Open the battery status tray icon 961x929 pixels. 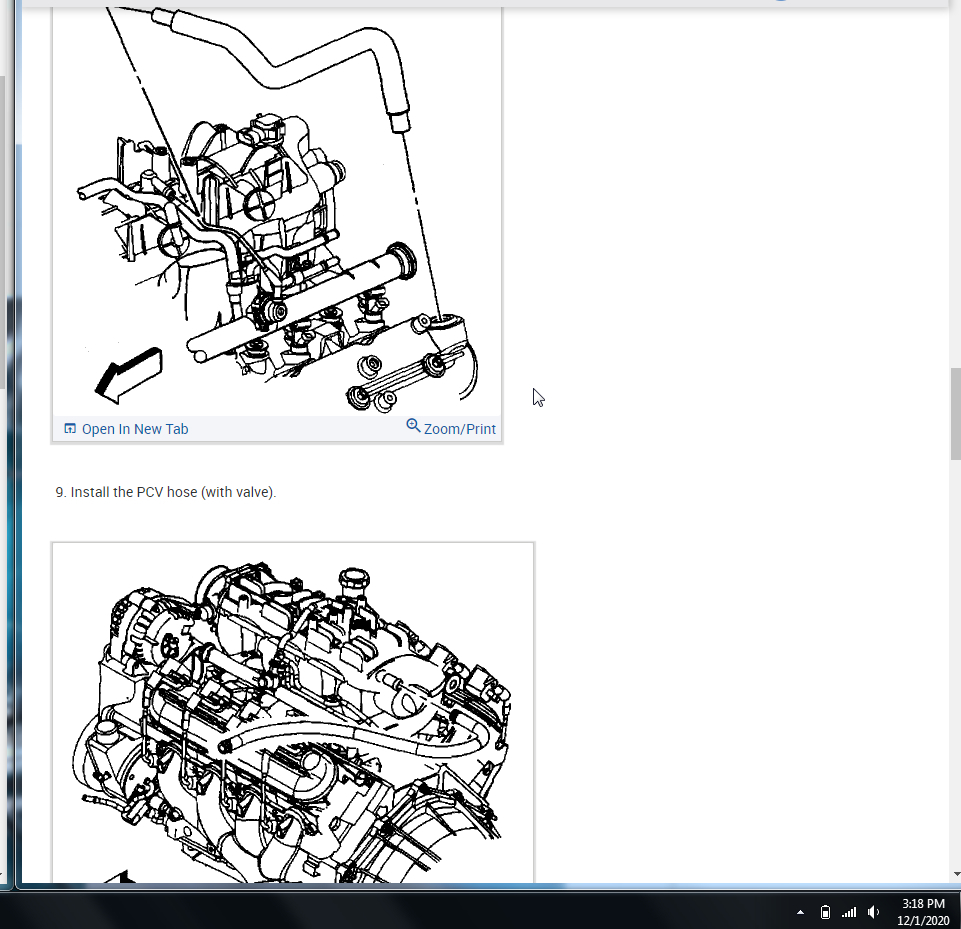pyautogui.click(x=826, y=912)
